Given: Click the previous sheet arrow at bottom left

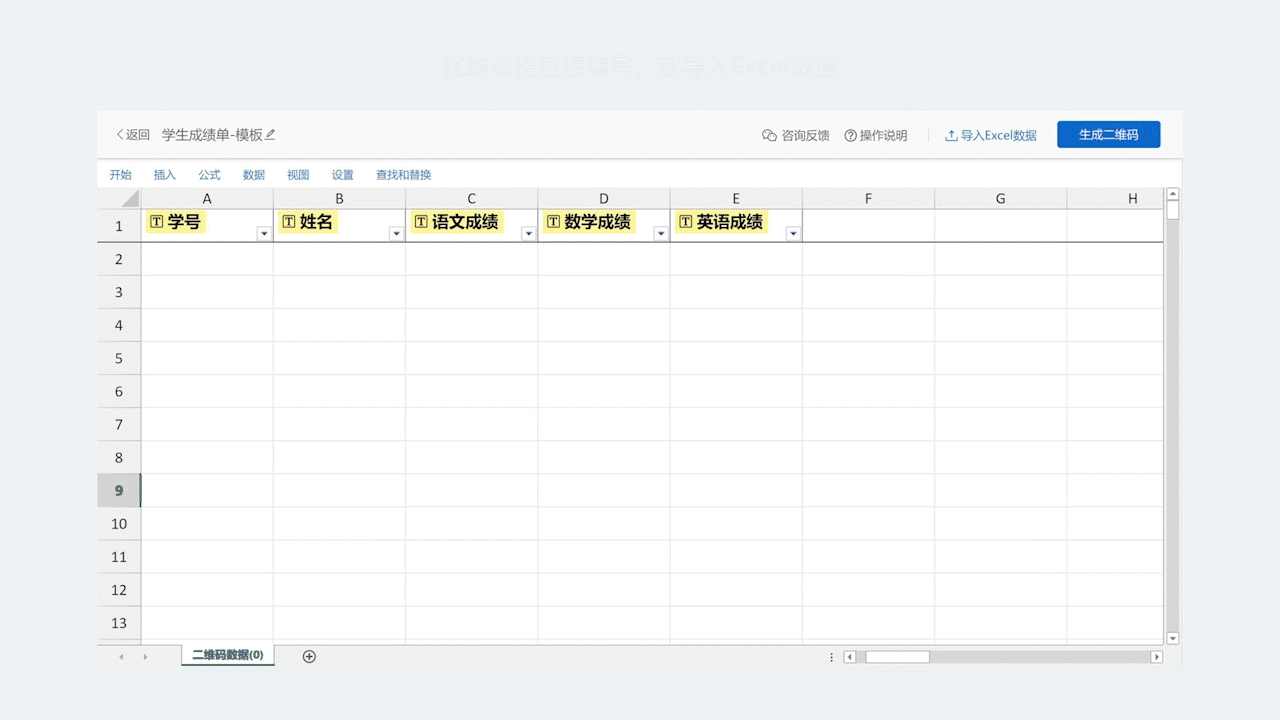Looking at the screenshot, I should (x=122, y=657).
